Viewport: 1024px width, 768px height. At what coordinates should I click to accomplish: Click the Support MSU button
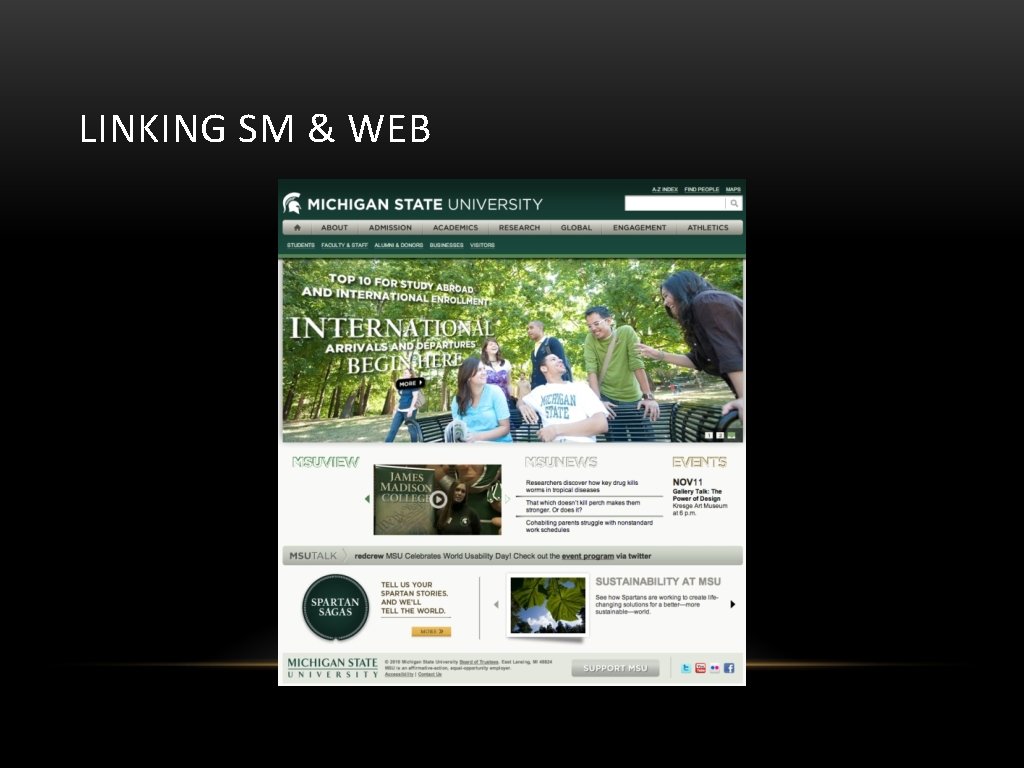[615, 668]
